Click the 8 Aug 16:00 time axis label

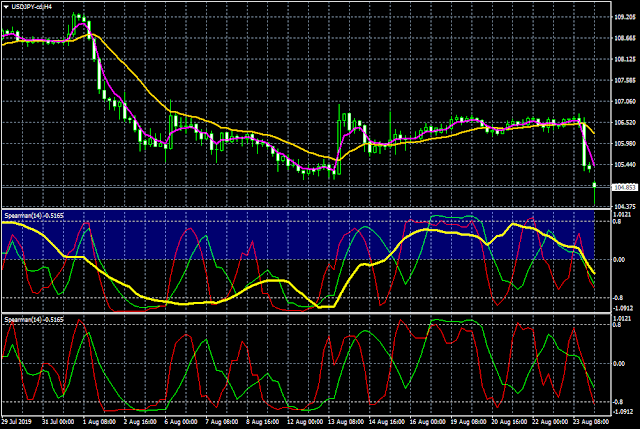[x=262, y=422]
